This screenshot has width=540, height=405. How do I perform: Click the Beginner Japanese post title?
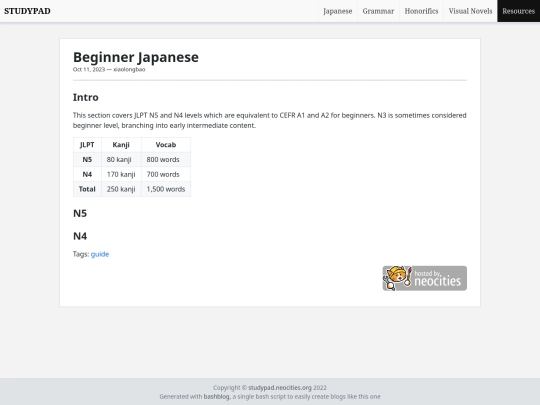(x=136, y=57)
